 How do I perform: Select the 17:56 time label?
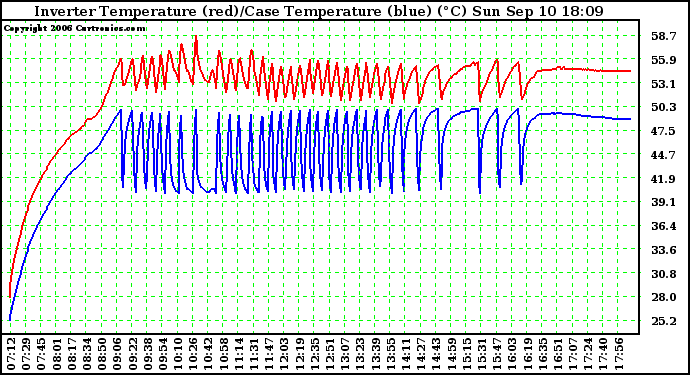619,354
